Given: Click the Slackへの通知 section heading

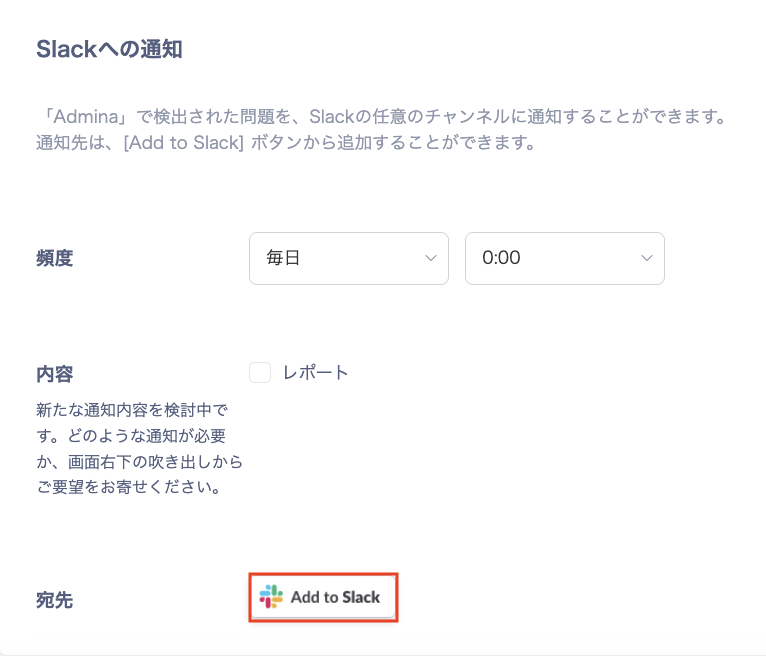Looking at the screenshot, I should click(109, 49).
